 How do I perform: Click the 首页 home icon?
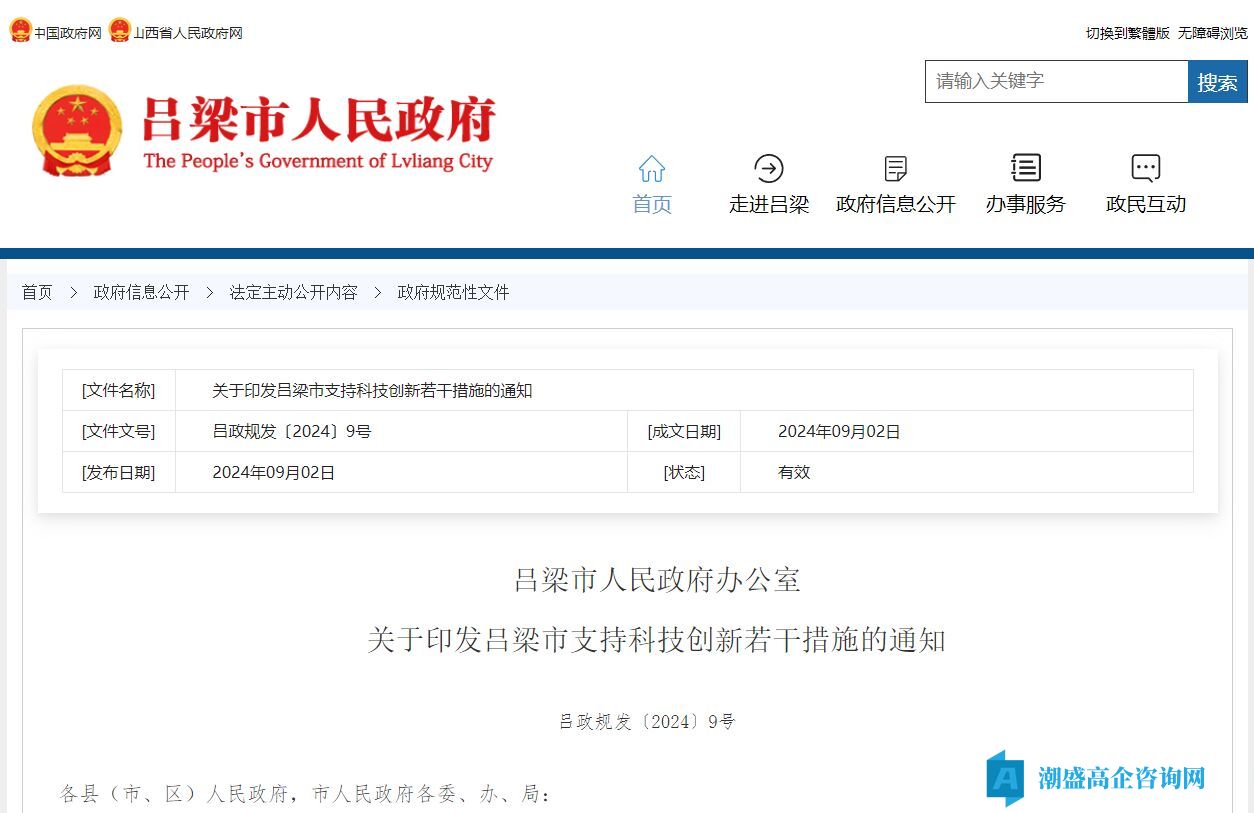651,168
